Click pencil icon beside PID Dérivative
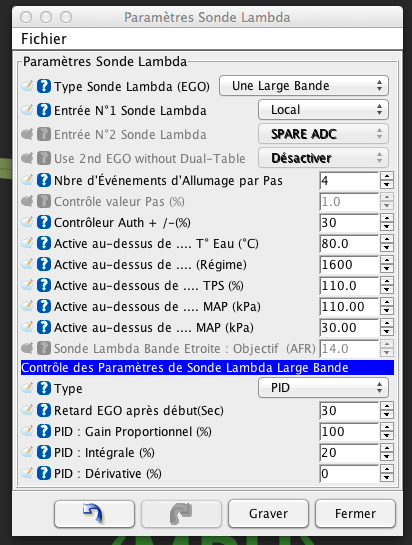The width and height of the screenshot is (412, 545). (x=27, y=473)
